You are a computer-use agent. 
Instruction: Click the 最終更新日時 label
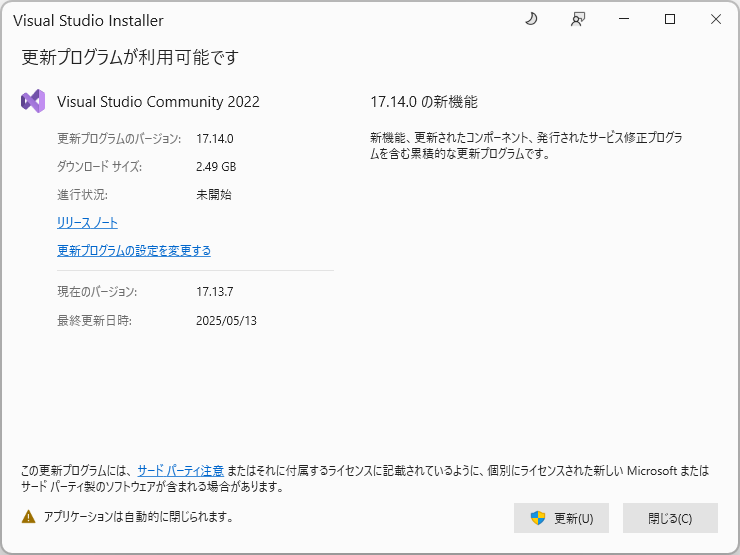(x=94, y=320)
